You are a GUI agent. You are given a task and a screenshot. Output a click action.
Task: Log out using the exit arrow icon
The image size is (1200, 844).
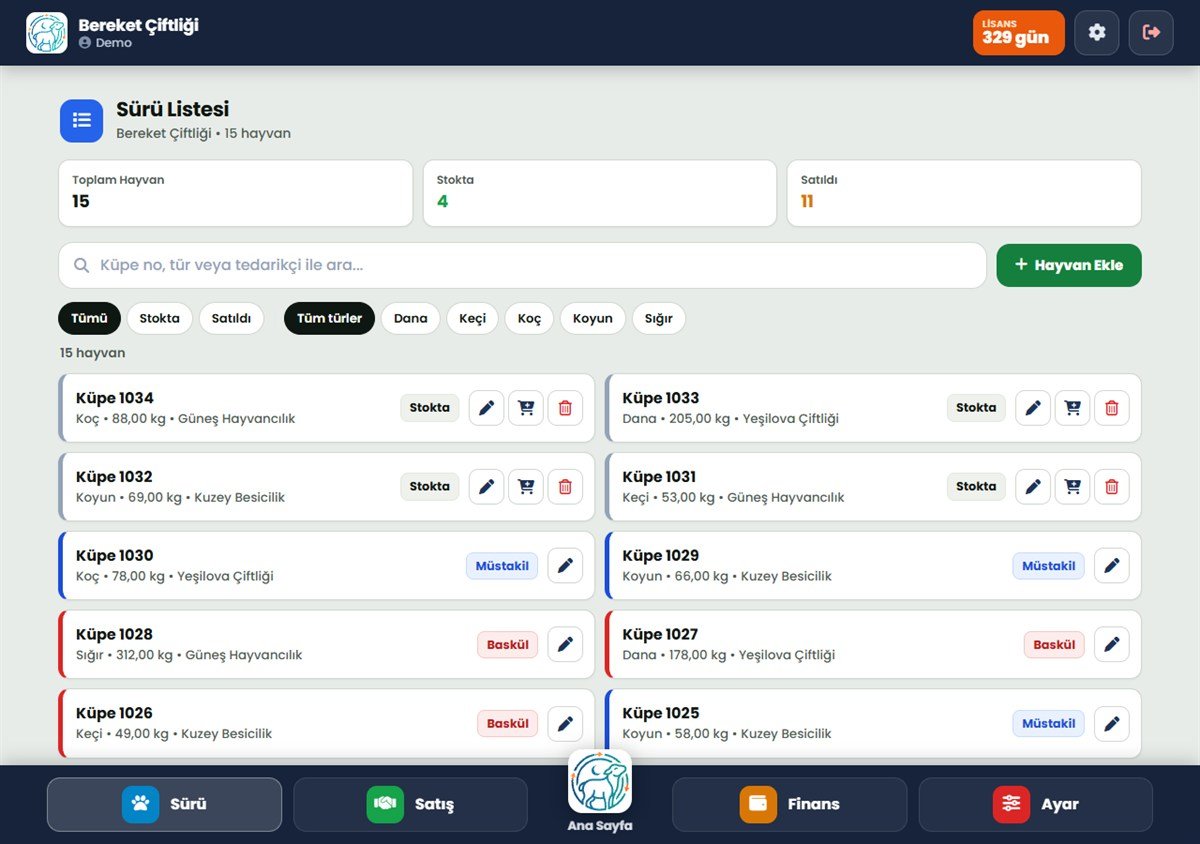coord(1151,33)
